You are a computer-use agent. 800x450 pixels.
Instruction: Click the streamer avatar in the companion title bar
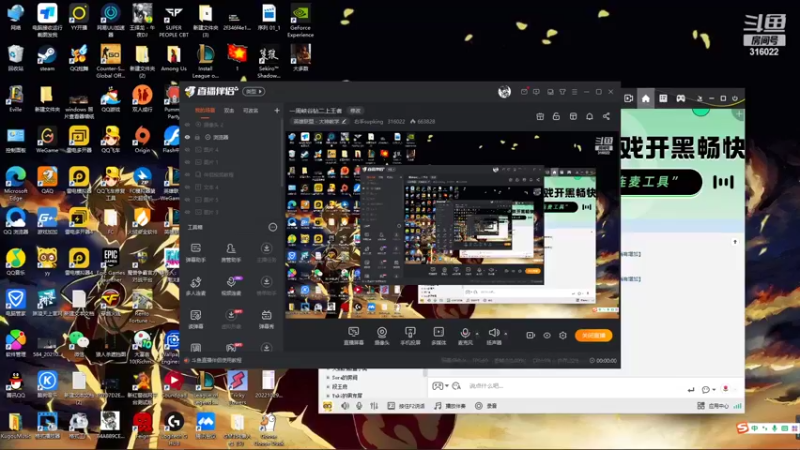point(504,91)
